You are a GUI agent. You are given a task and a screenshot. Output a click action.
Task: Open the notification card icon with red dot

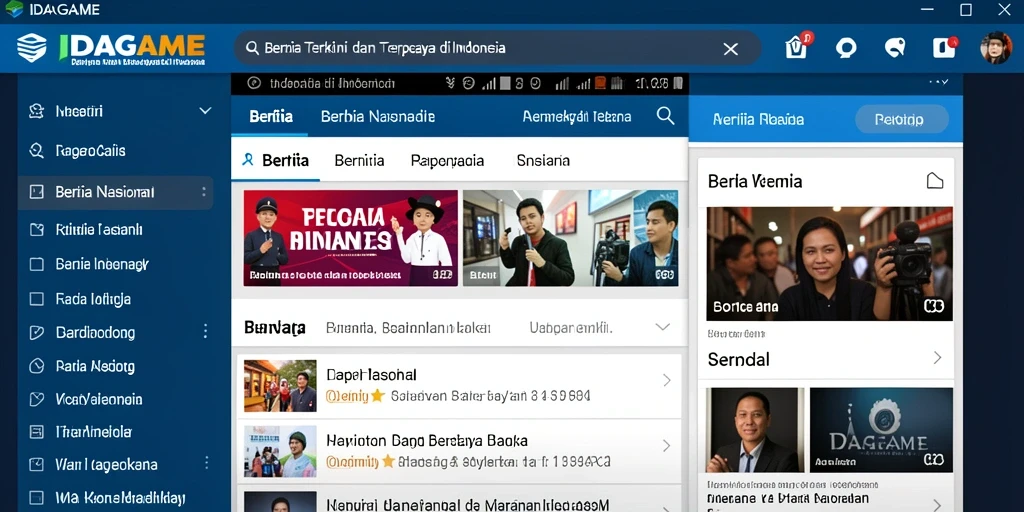pyautogui.click(x=944, y=48)
